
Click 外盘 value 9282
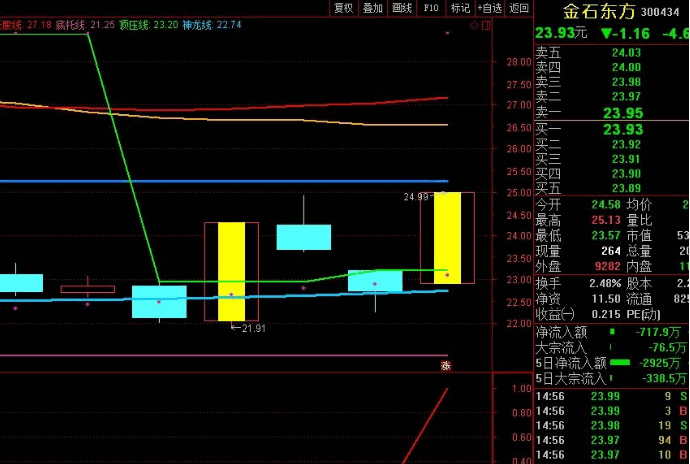pos(607,266)
